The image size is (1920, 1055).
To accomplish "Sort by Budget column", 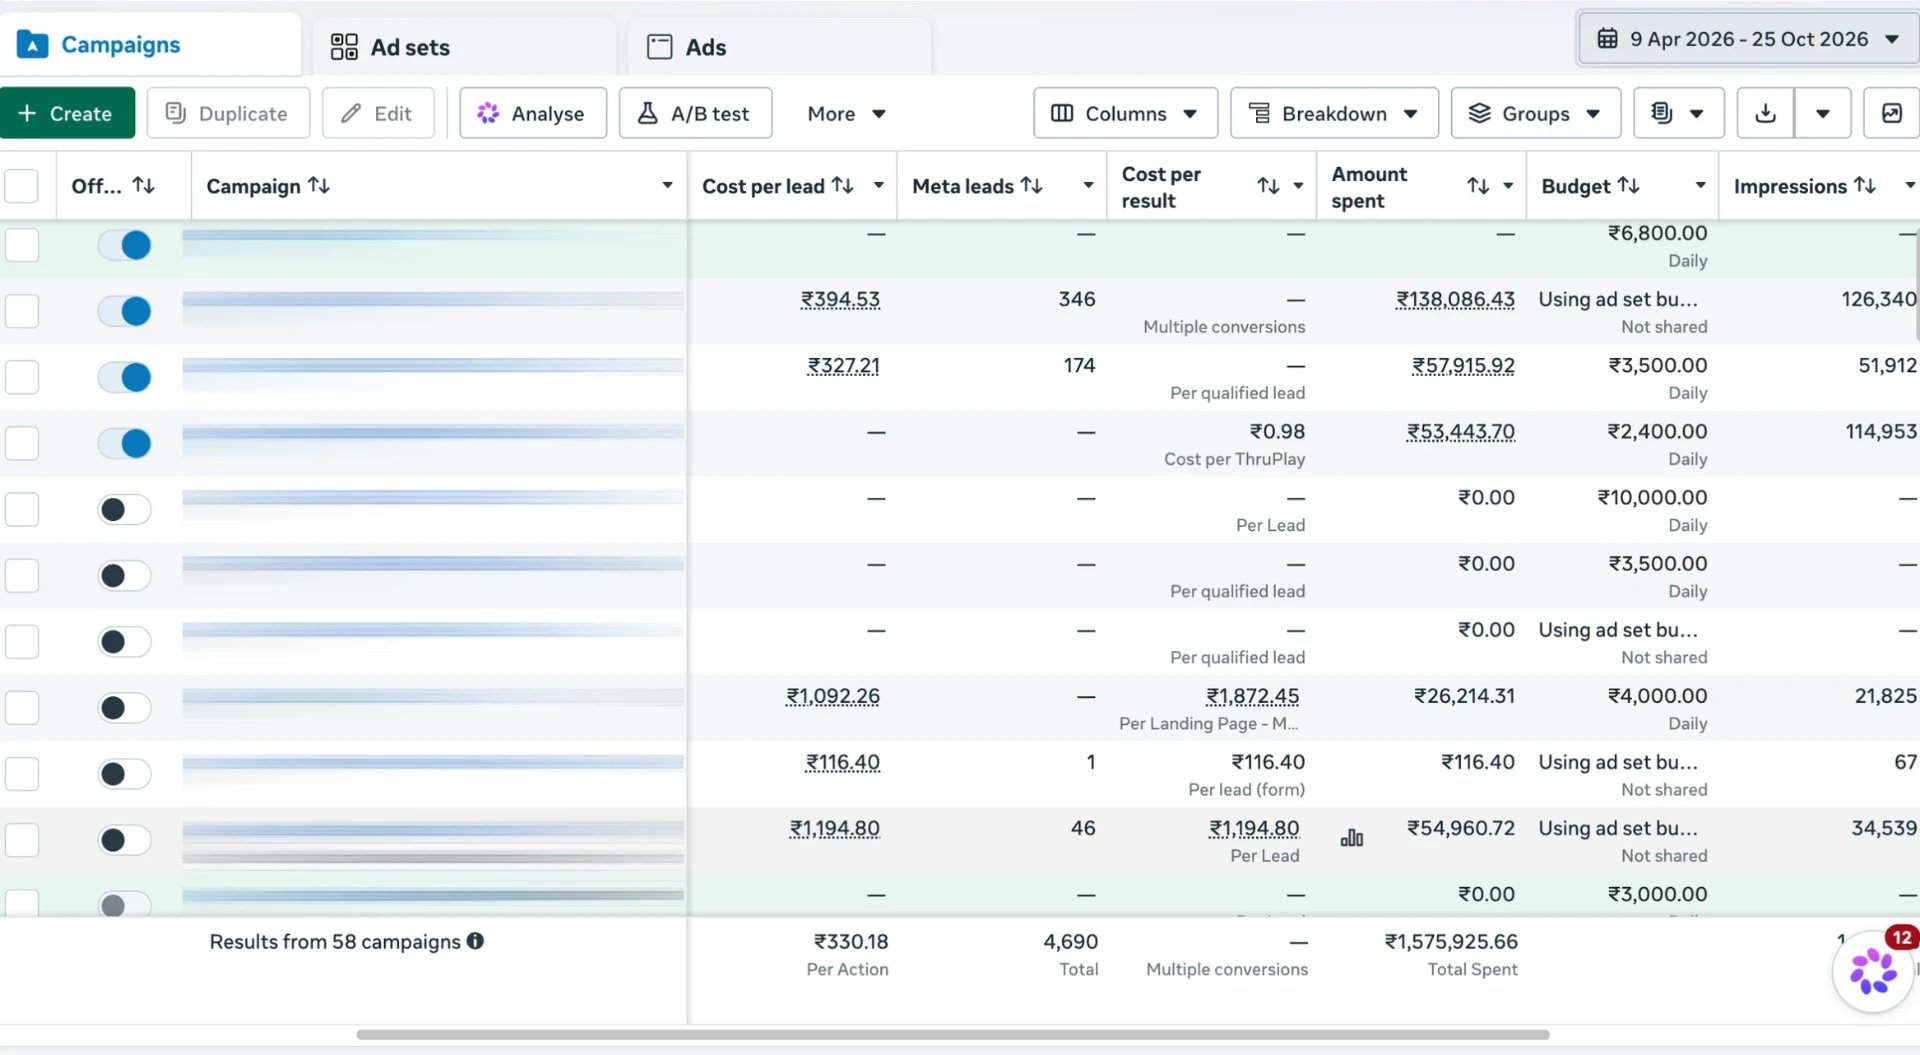I will click(x=1629, y=185).
